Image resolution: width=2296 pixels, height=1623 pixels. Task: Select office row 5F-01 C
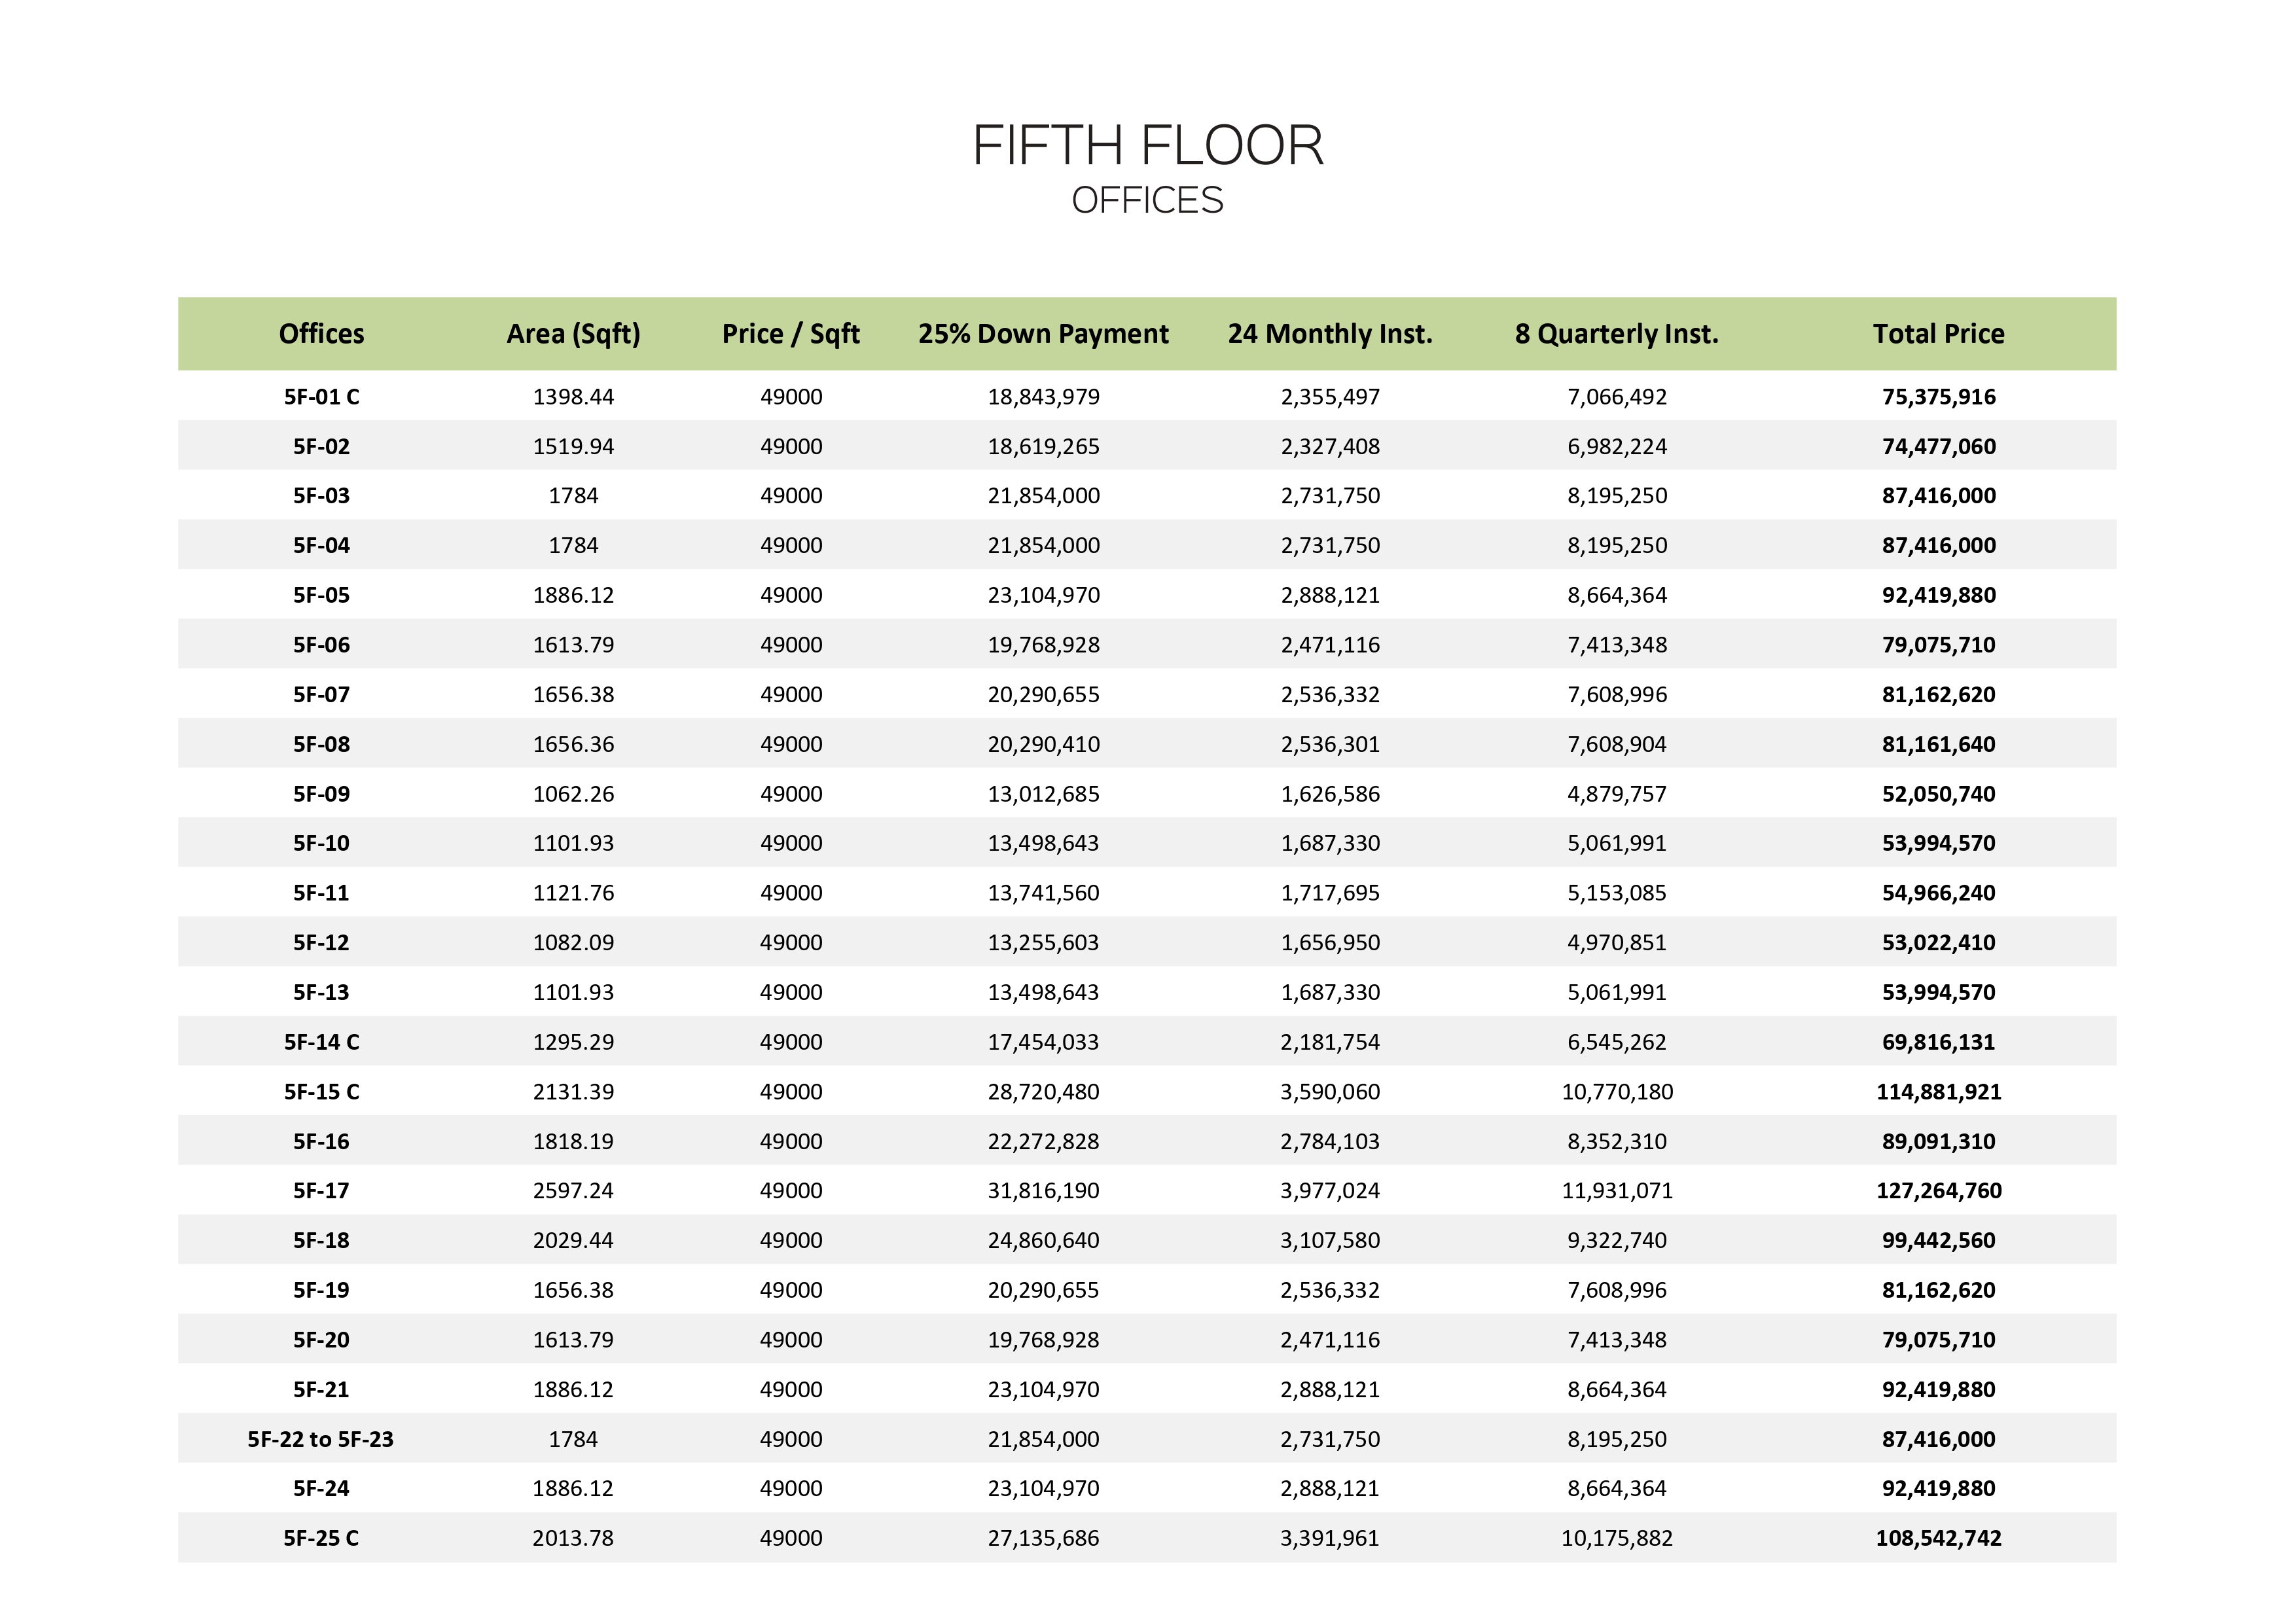[x=1147, y=396]
